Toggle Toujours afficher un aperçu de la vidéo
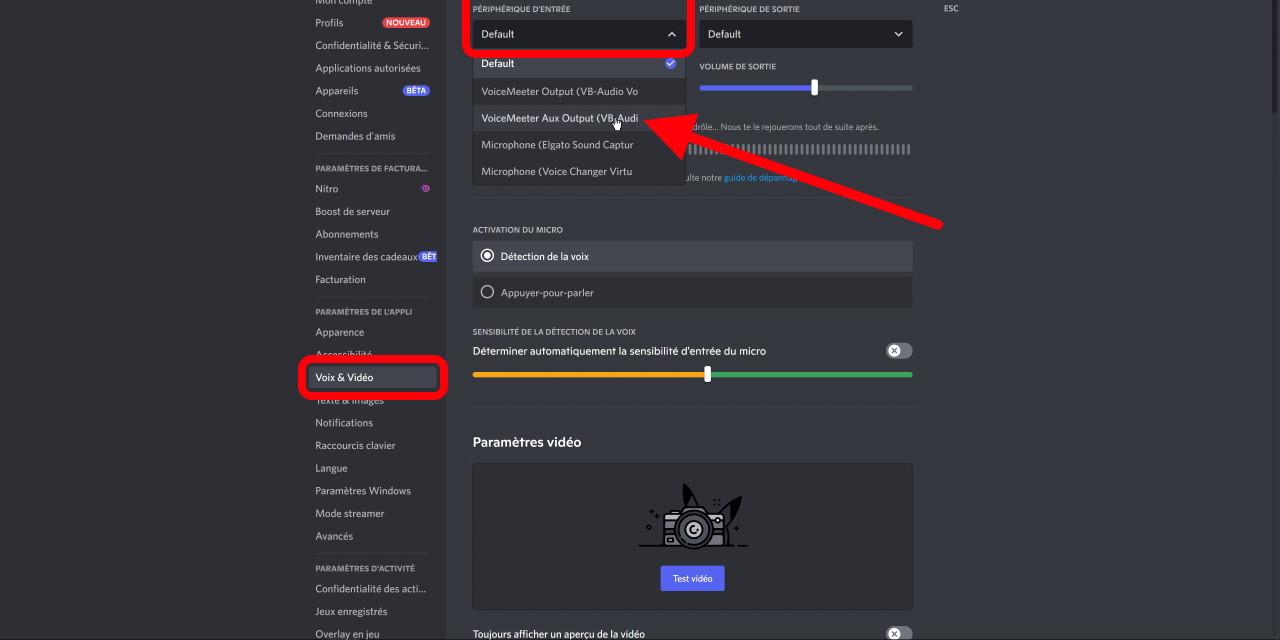Viewport: 1280px width, 640px height. [898, 634]
